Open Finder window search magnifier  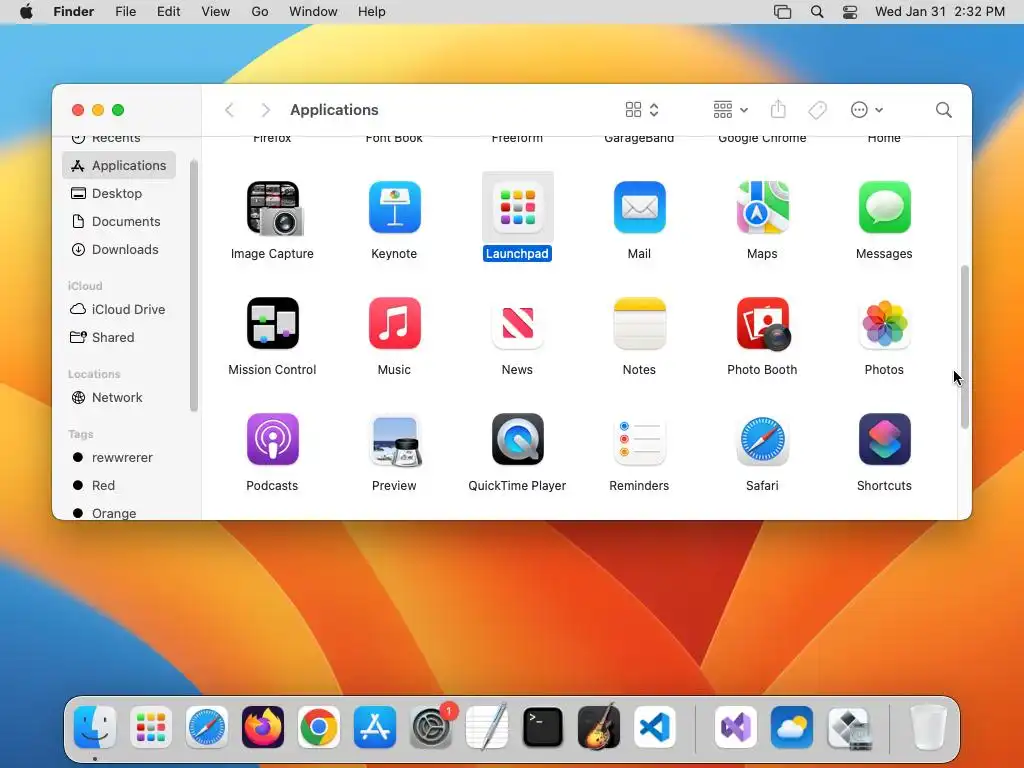pyautogui.click(x=943, y=110)
